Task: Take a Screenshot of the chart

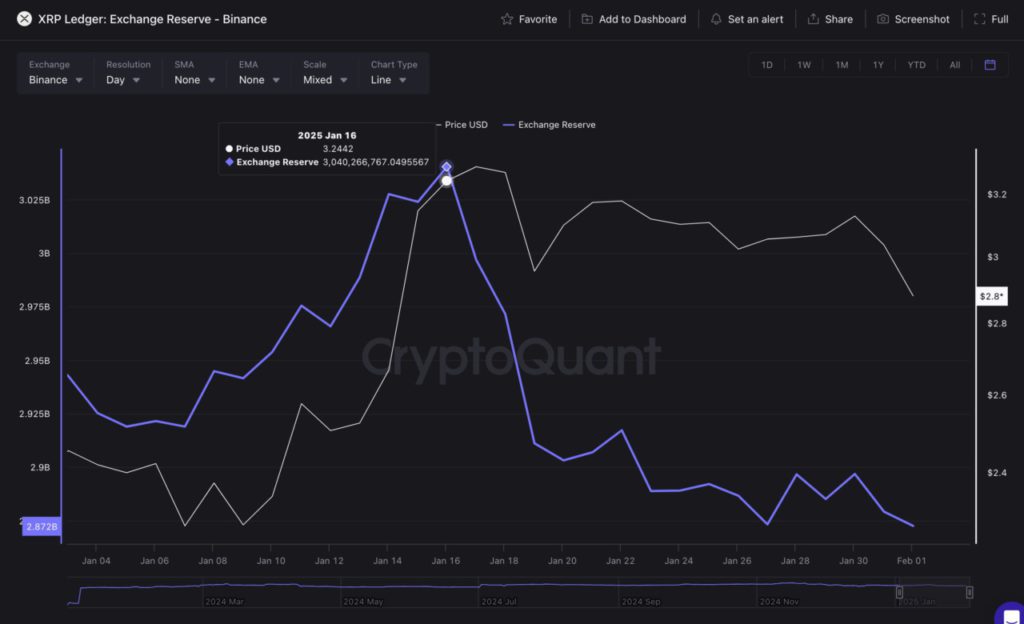Action: tap(913, 19)
